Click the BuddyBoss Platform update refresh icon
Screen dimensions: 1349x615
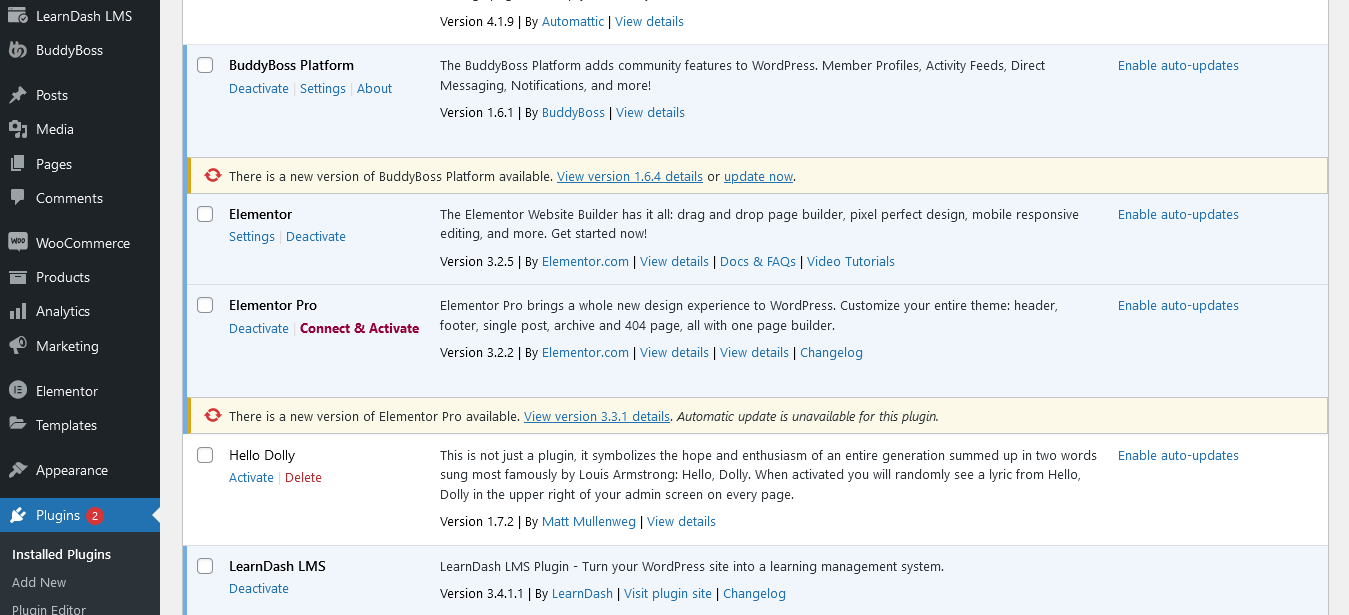click(x=212, y=176)
